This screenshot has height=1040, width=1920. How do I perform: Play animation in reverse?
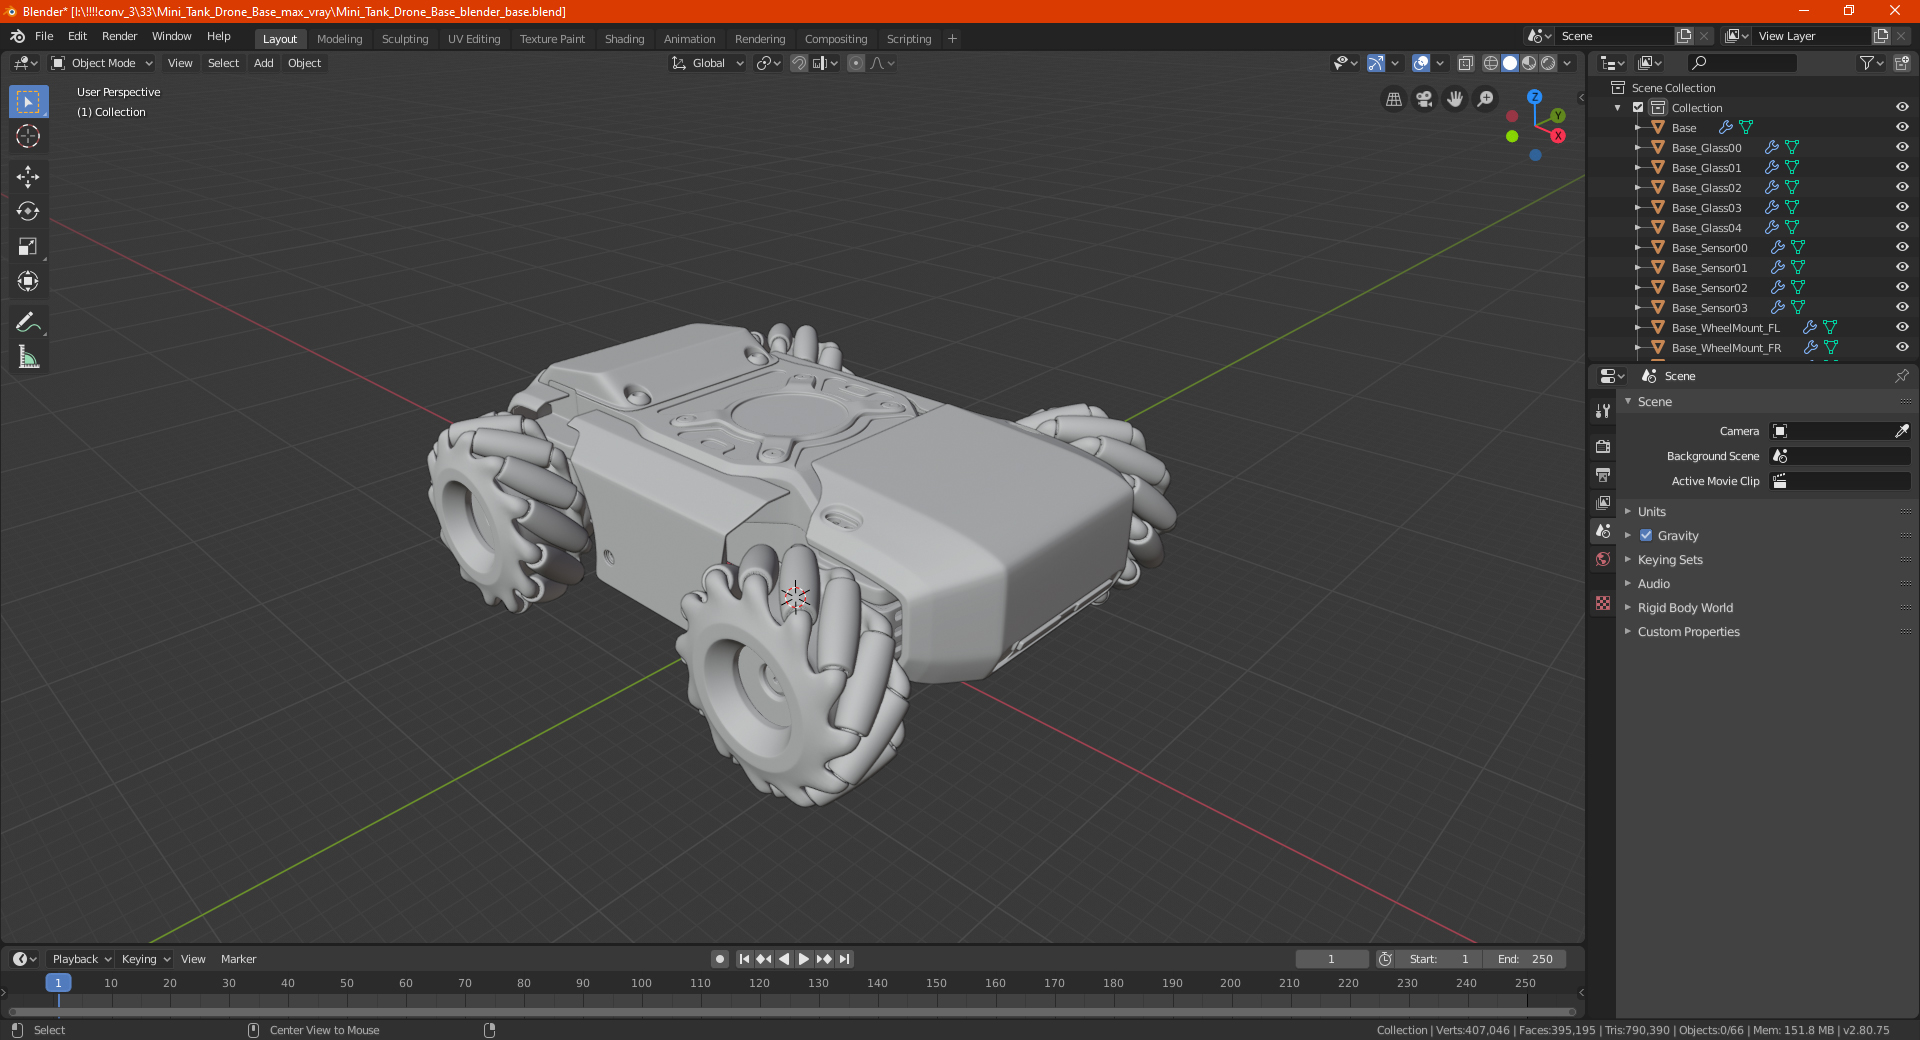tap(784, 959)
